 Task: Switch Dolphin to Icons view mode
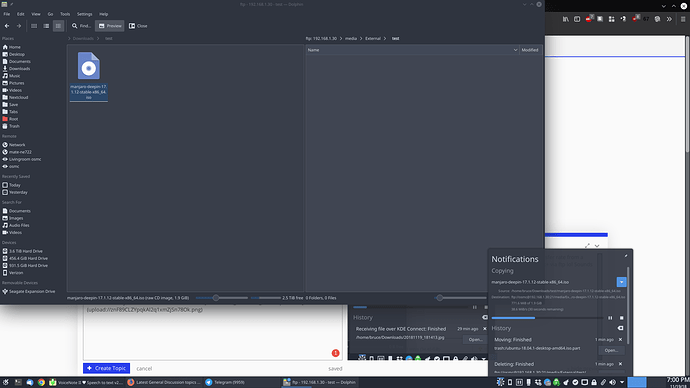34,26
